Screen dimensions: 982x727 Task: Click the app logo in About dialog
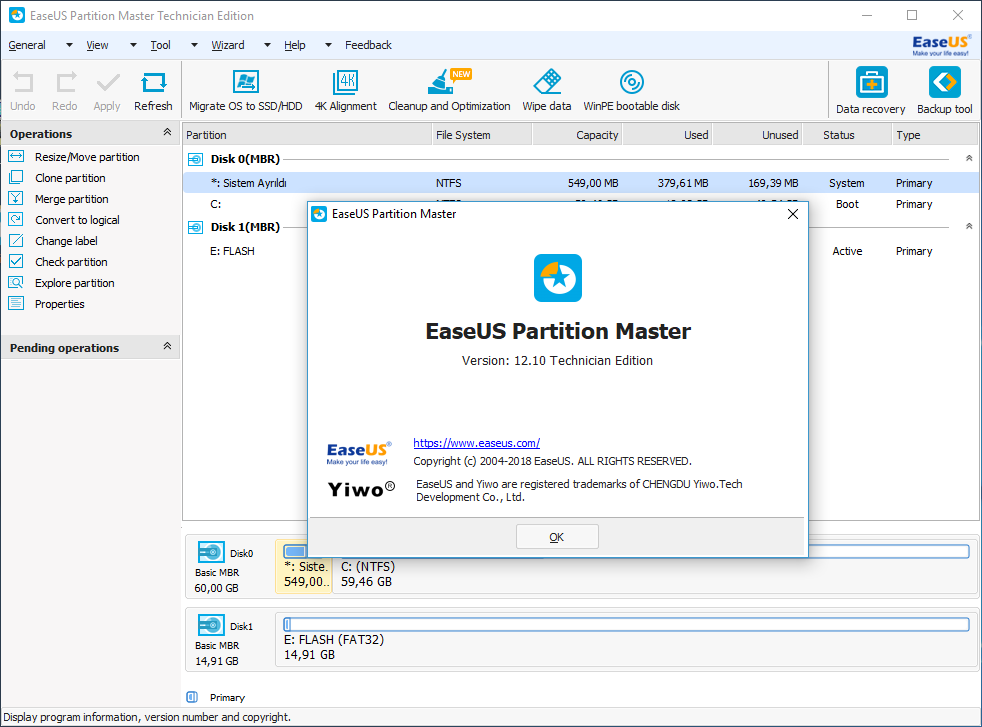[557, 277]
